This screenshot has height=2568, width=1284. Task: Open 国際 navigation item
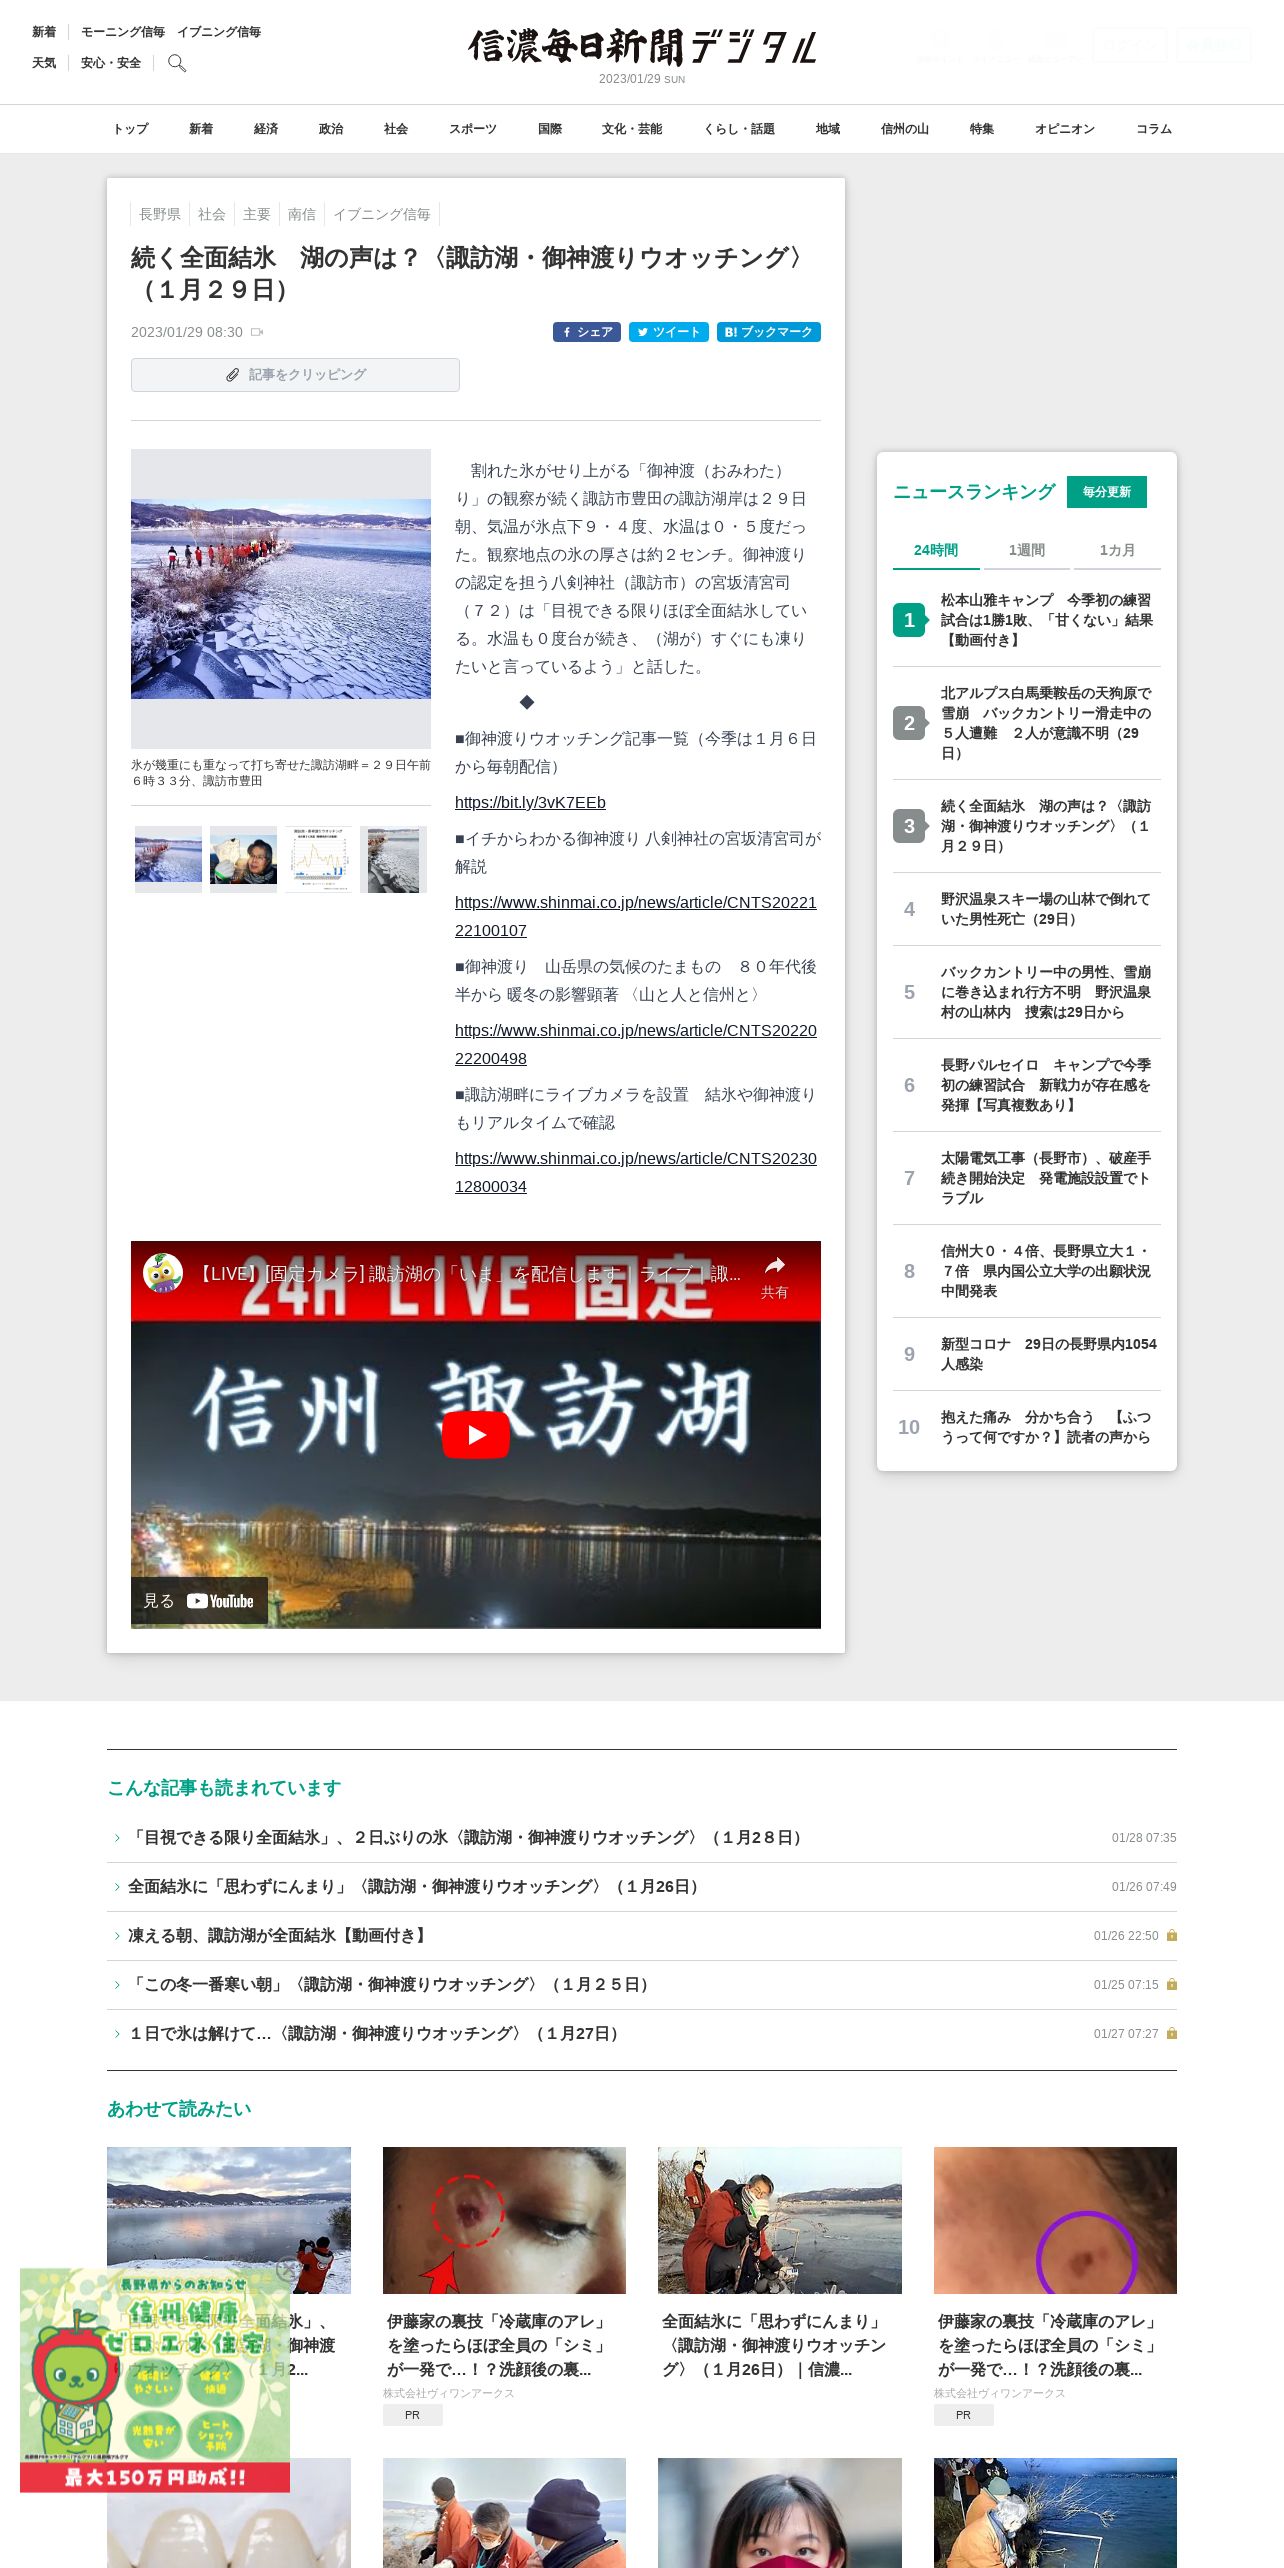pos(550,129)
